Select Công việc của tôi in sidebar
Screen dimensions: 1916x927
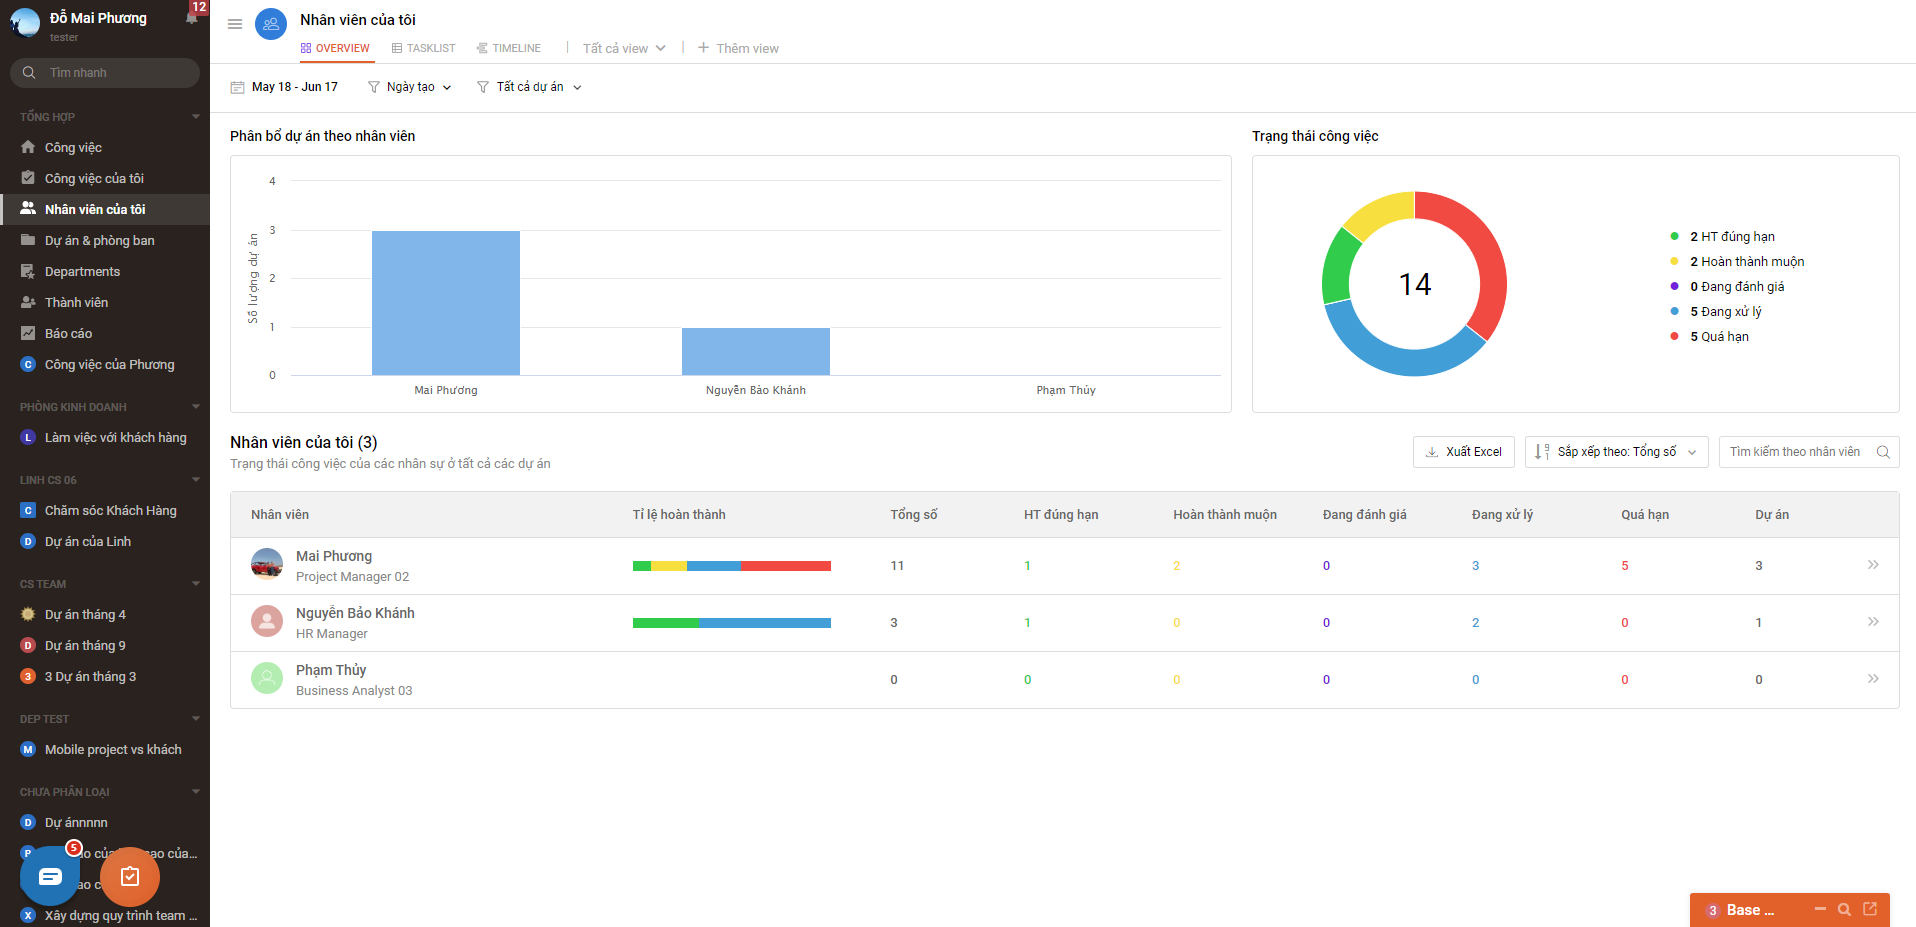tap(105, 178)
